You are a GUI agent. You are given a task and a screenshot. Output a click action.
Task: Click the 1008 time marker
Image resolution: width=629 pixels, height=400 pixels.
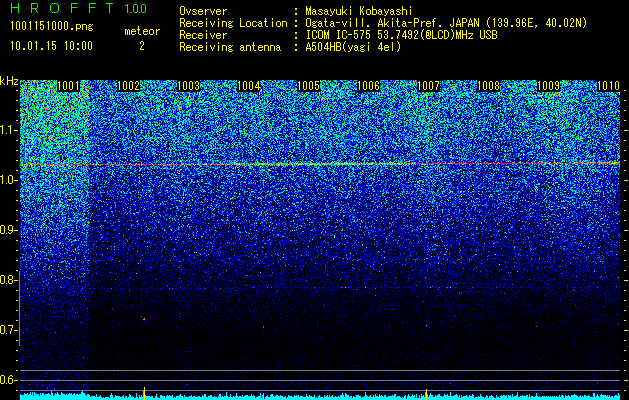(489, 86)
